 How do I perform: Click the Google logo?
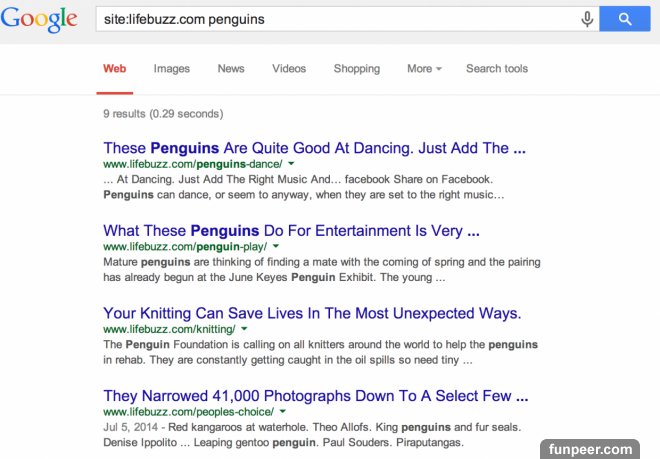point(39,20)
